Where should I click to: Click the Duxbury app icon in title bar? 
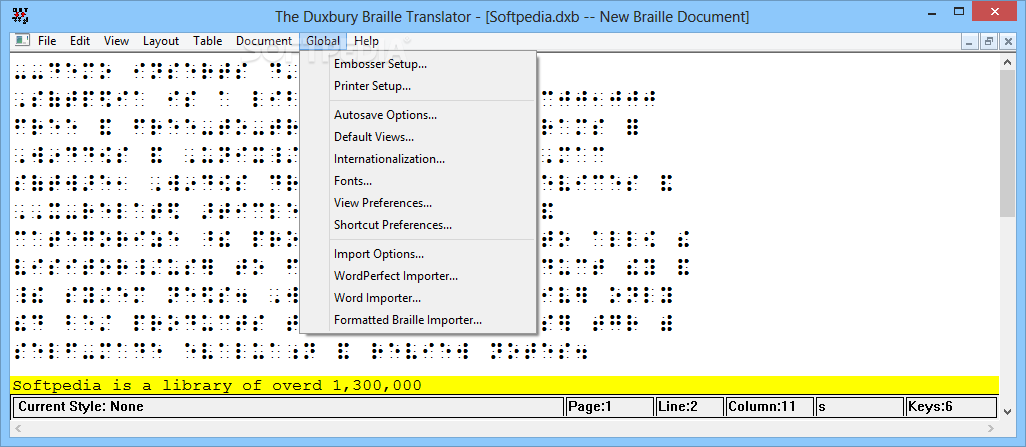click(x=20, y=14)
